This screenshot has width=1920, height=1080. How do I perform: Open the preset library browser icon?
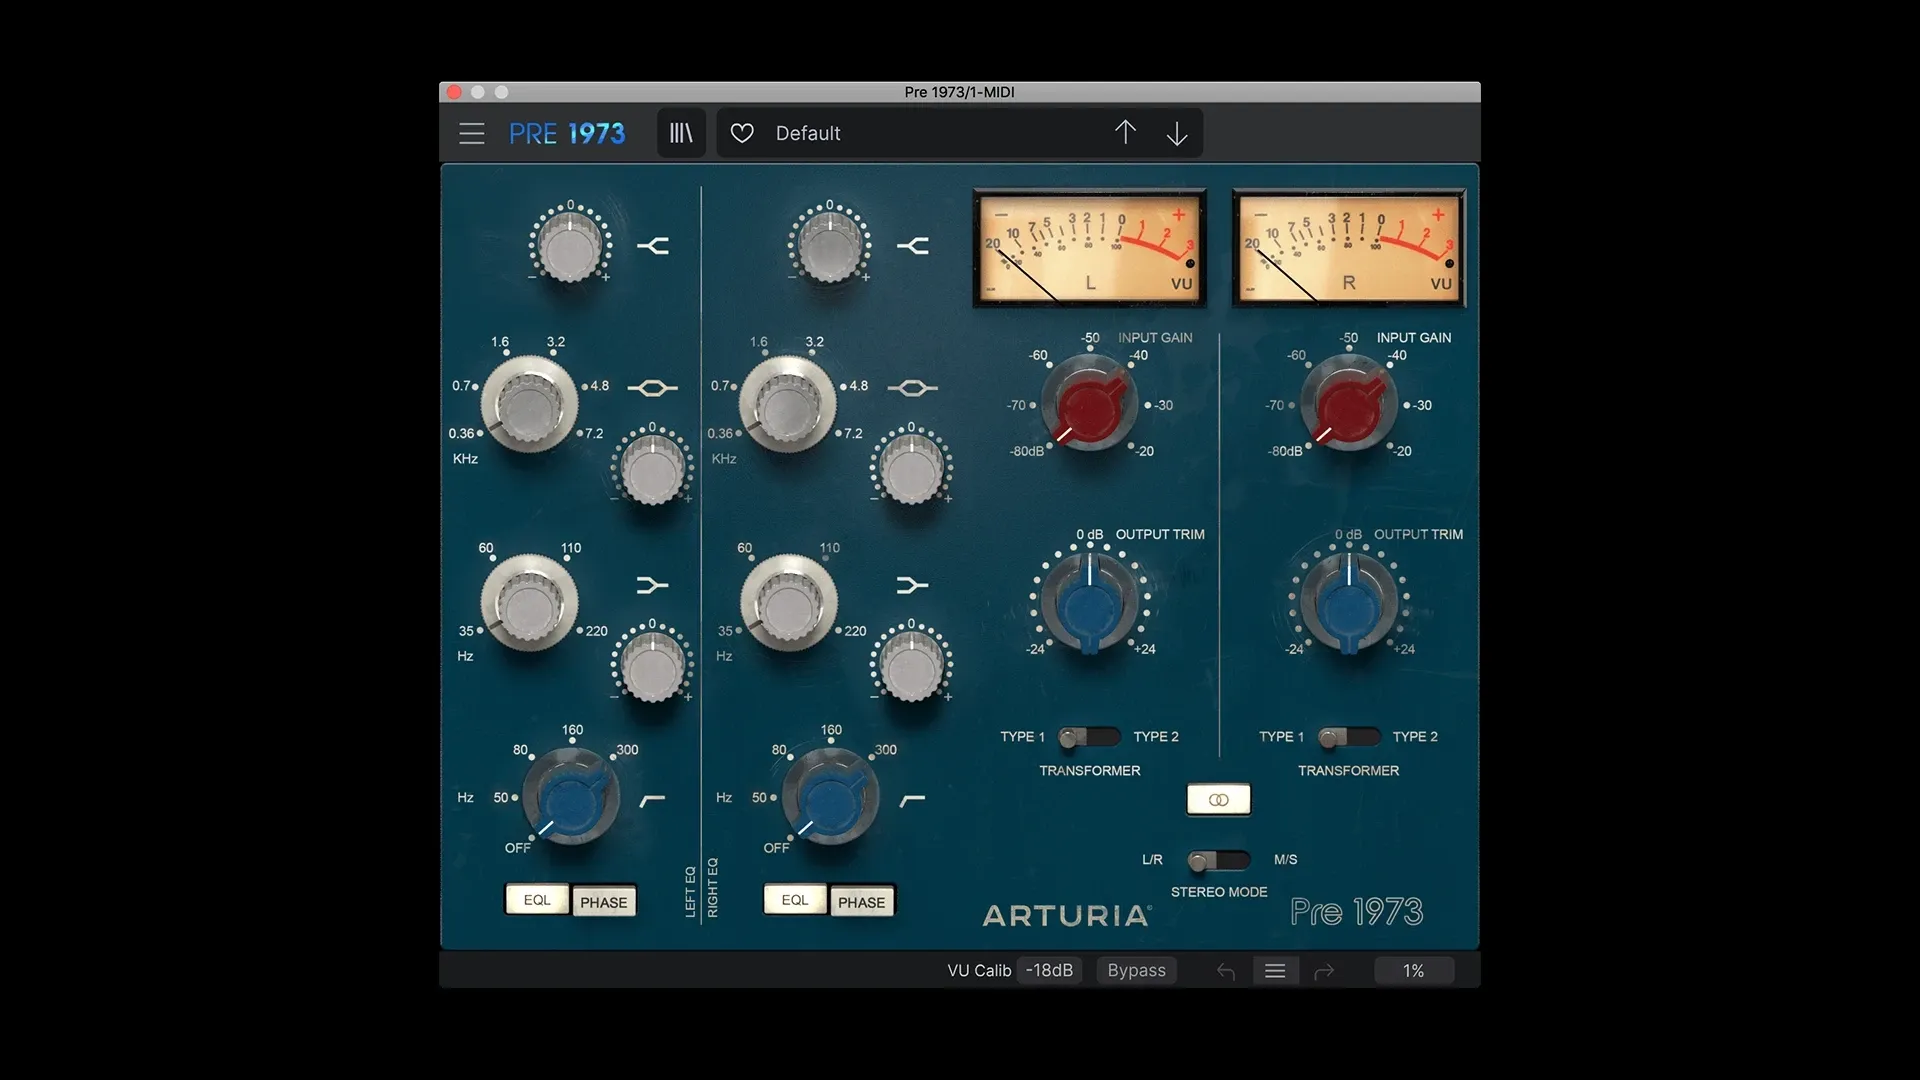[681, 133]
